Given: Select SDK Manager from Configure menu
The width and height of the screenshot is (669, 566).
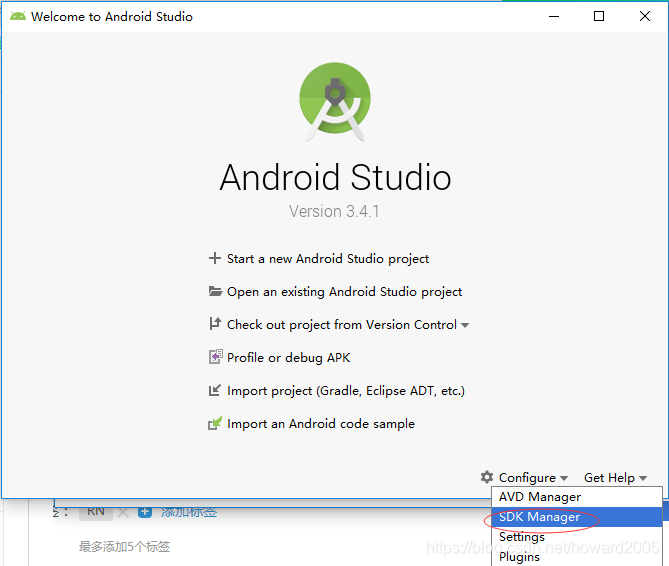Looking at the screenshot, I should tap(577, 517).
